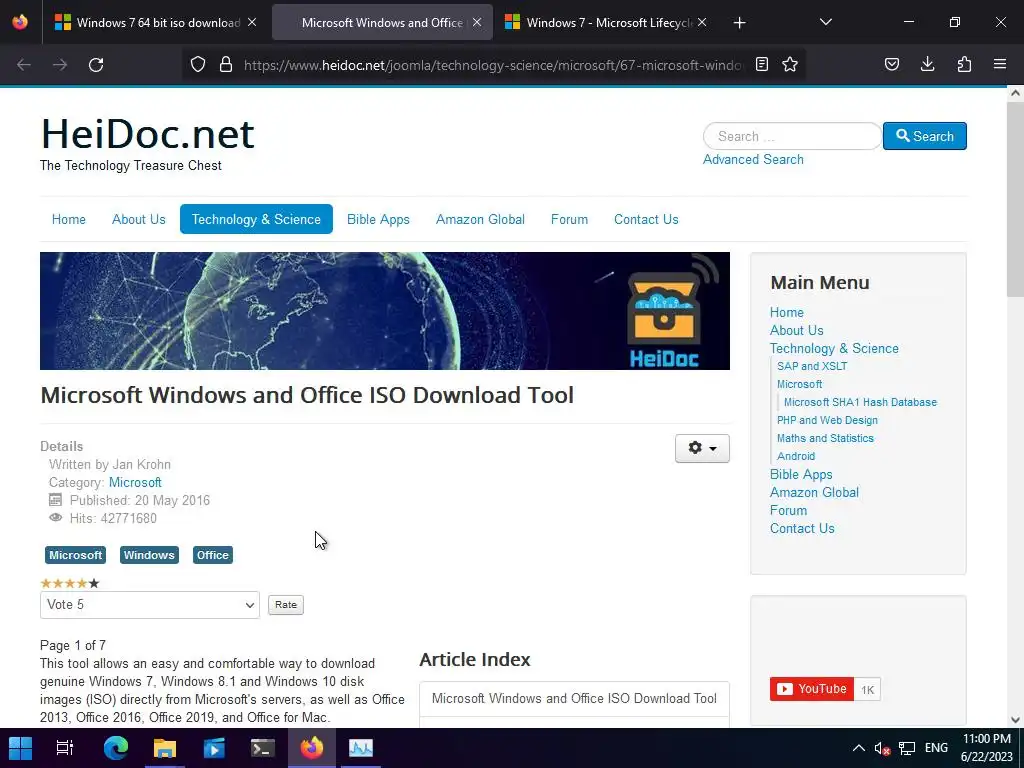Open Home in the Main Menu sidebar

tap(786, 312)
